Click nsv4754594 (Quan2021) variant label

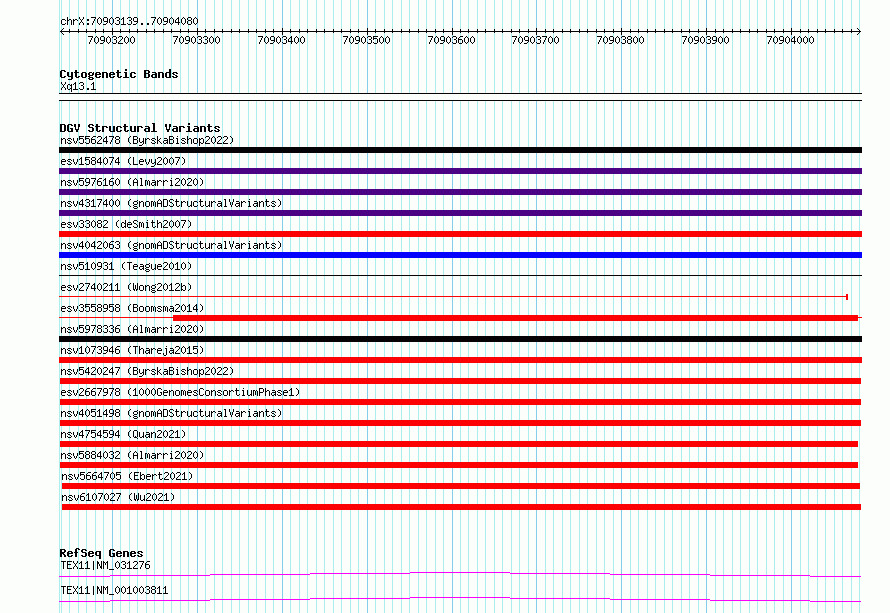tap(123, 434)
